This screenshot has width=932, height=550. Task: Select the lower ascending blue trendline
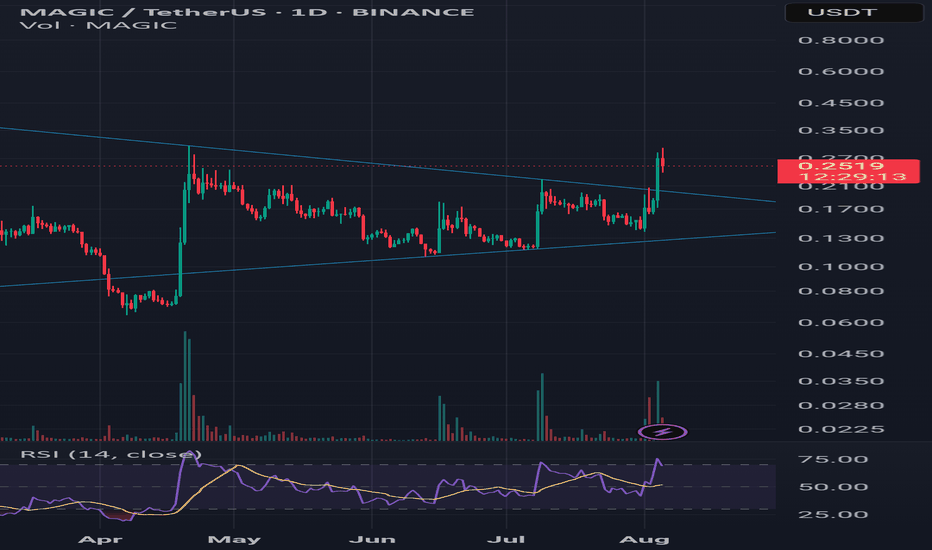(x=386, y=260)
